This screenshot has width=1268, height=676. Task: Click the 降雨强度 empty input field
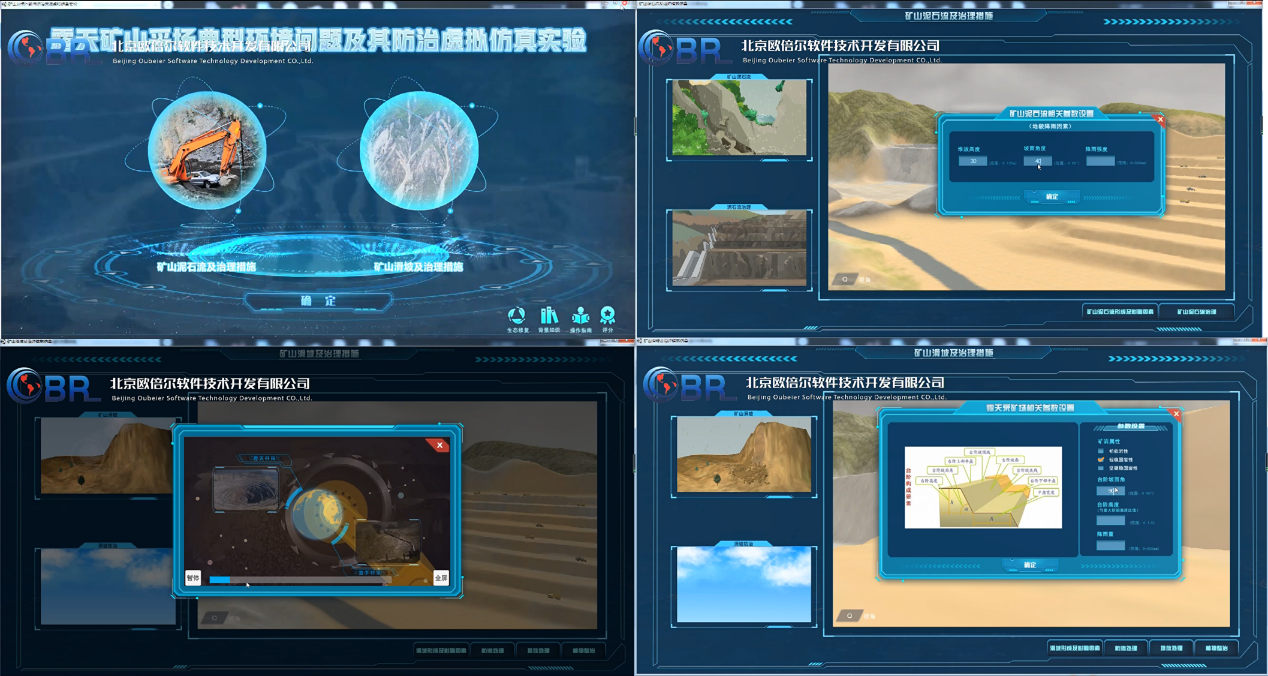coord(1099,161)
